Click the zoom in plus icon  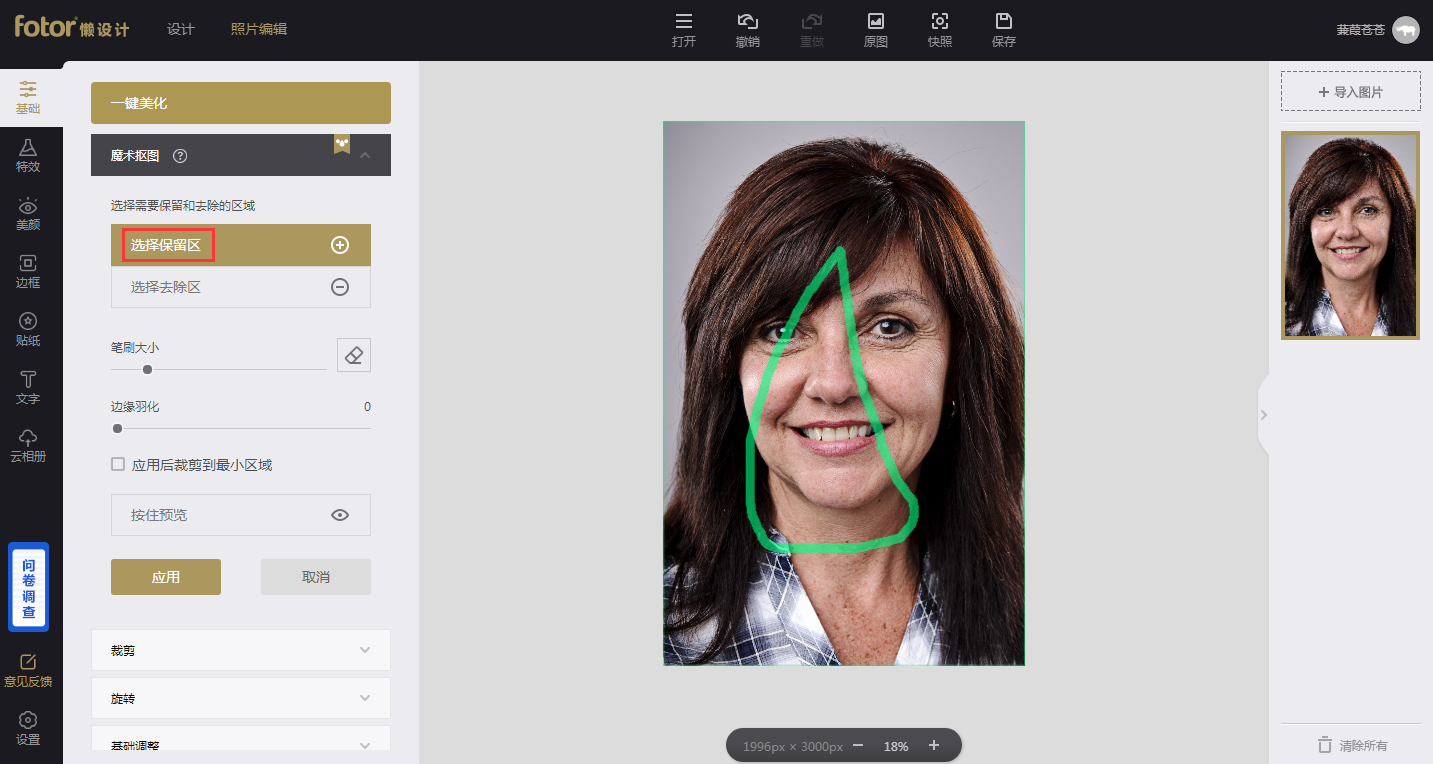[934, 745]
